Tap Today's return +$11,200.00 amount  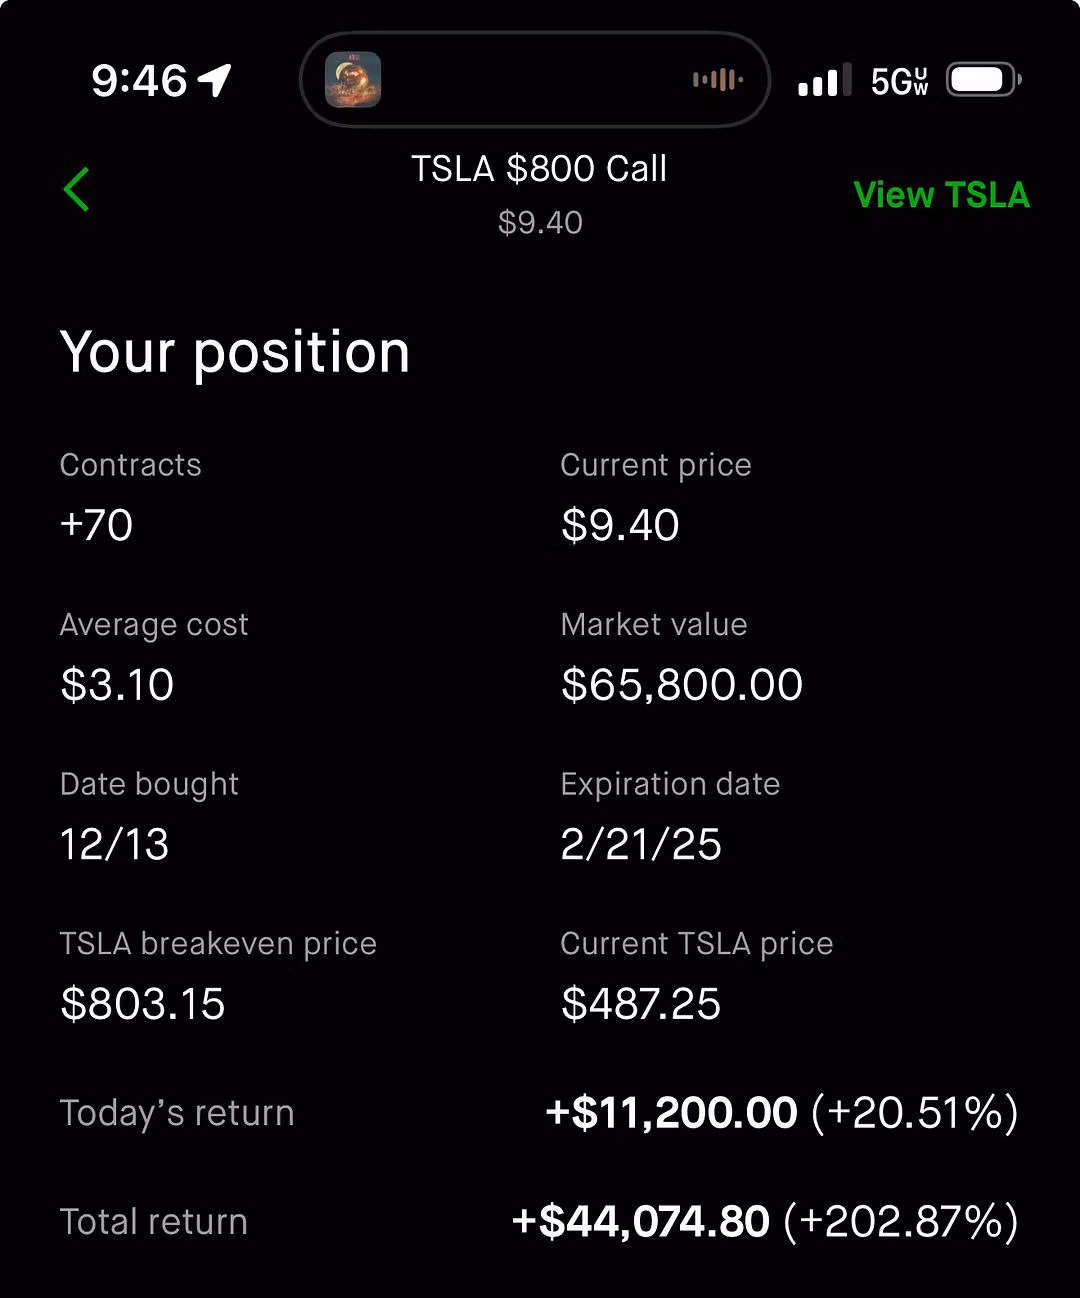[671, 1113]
